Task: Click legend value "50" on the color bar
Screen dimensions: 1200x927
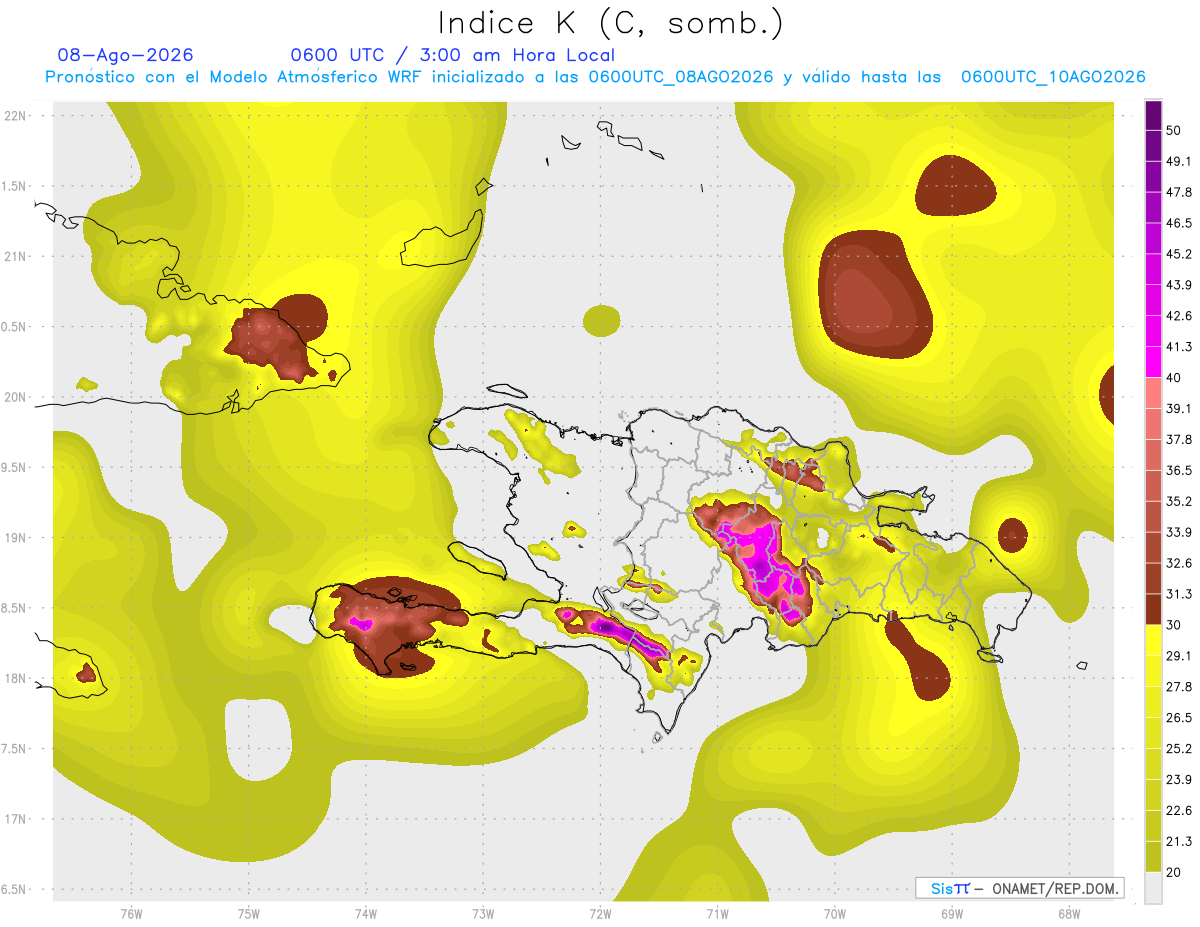Action: pos(1175,131)
